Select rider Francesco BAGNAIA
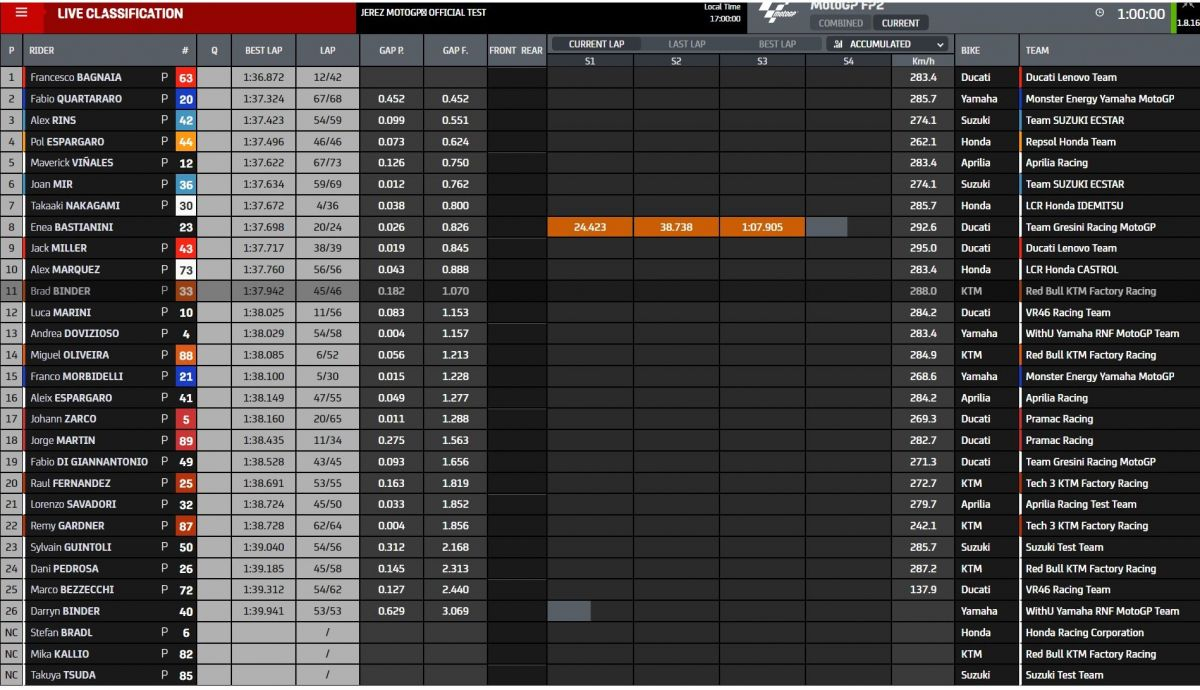 [77, 77]
